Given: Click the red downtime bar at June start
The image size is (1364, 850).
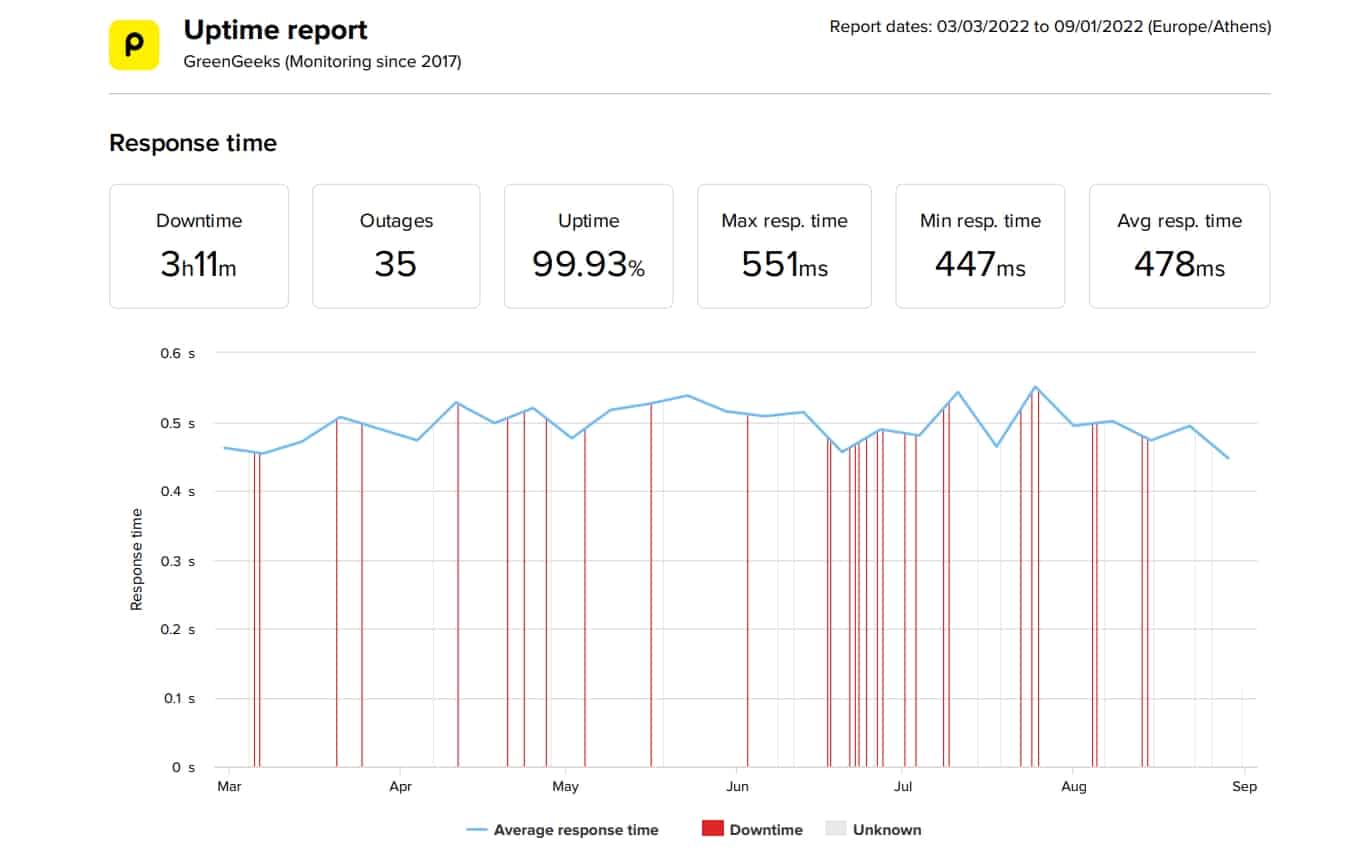Looking at the screenshot, I should click(x=748, y=590).
